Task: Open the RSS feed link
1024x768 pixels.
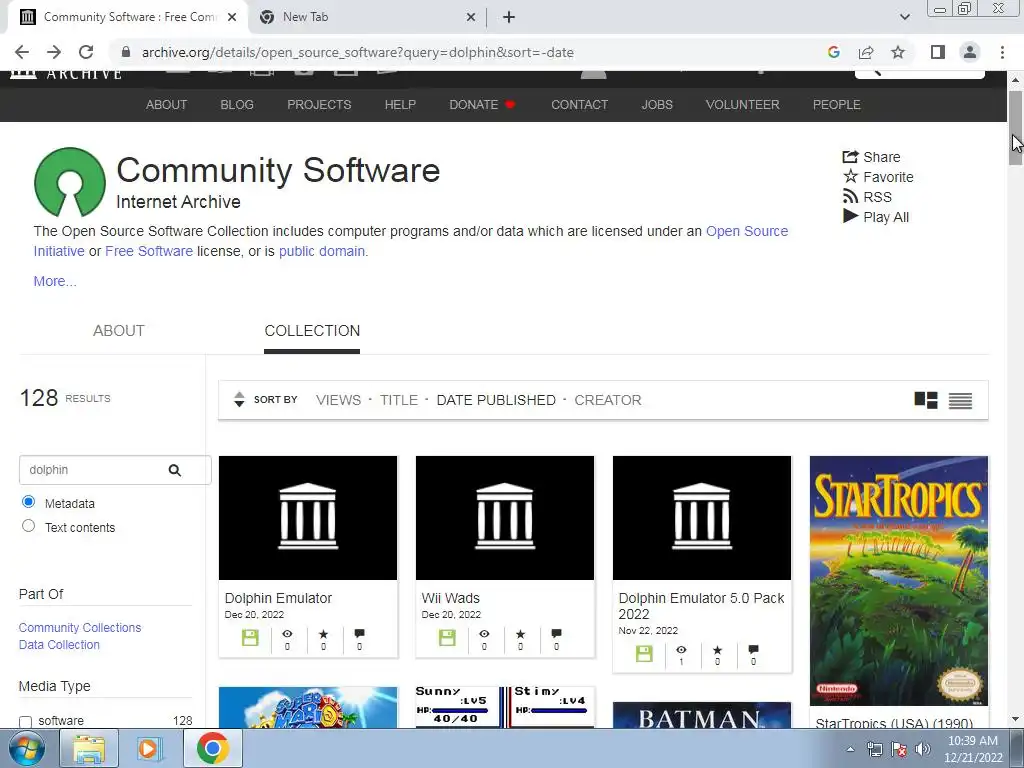Action: tap(867, 197)
